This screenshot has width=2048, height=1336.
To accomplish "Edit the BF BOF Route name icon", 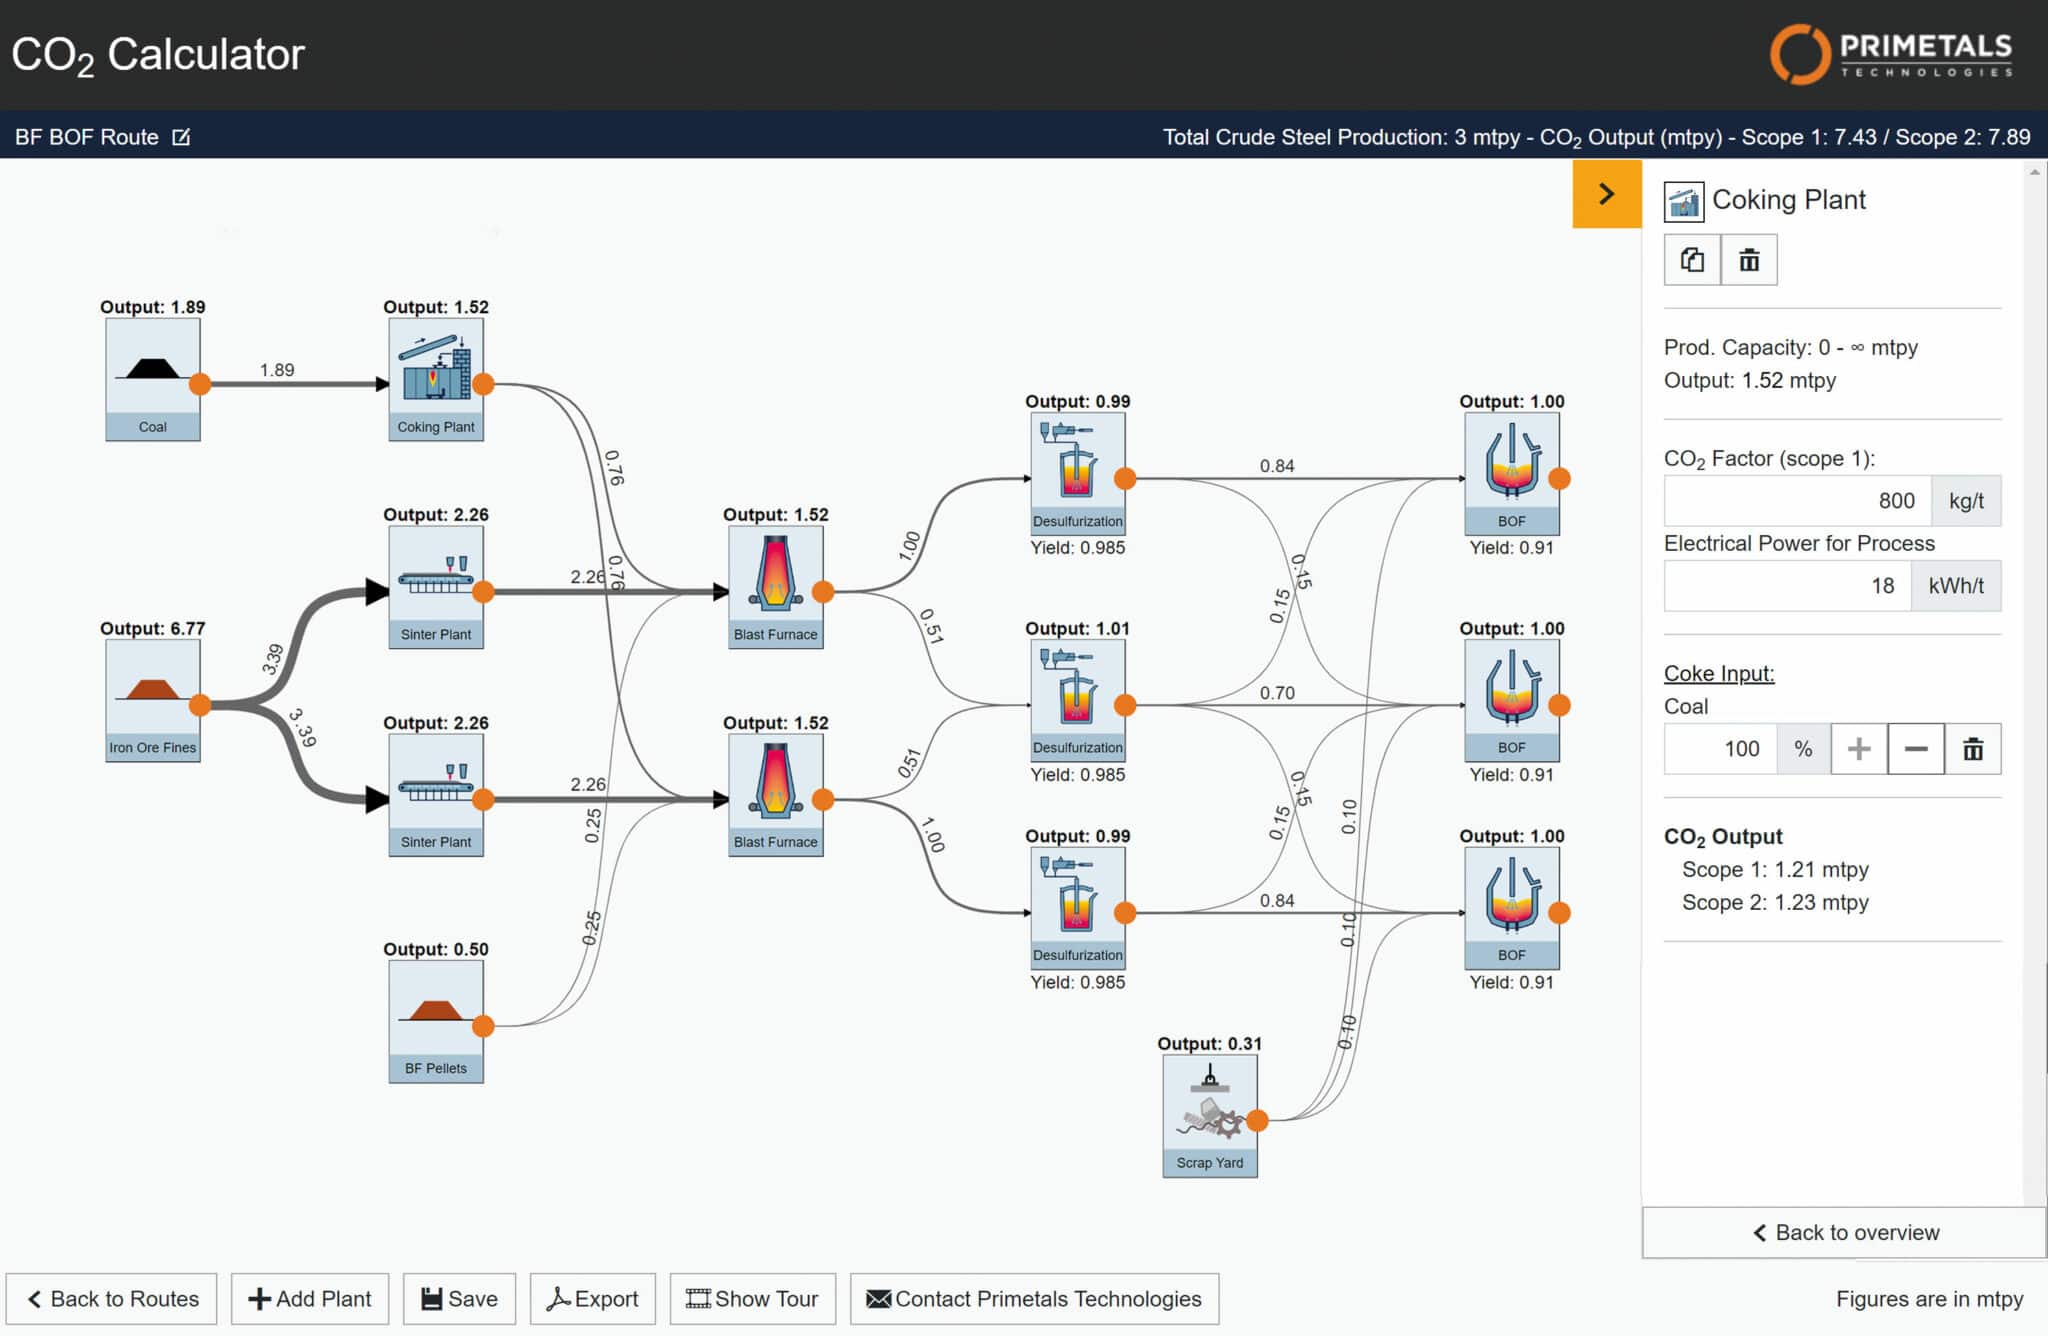I will (x=181, y=137).
